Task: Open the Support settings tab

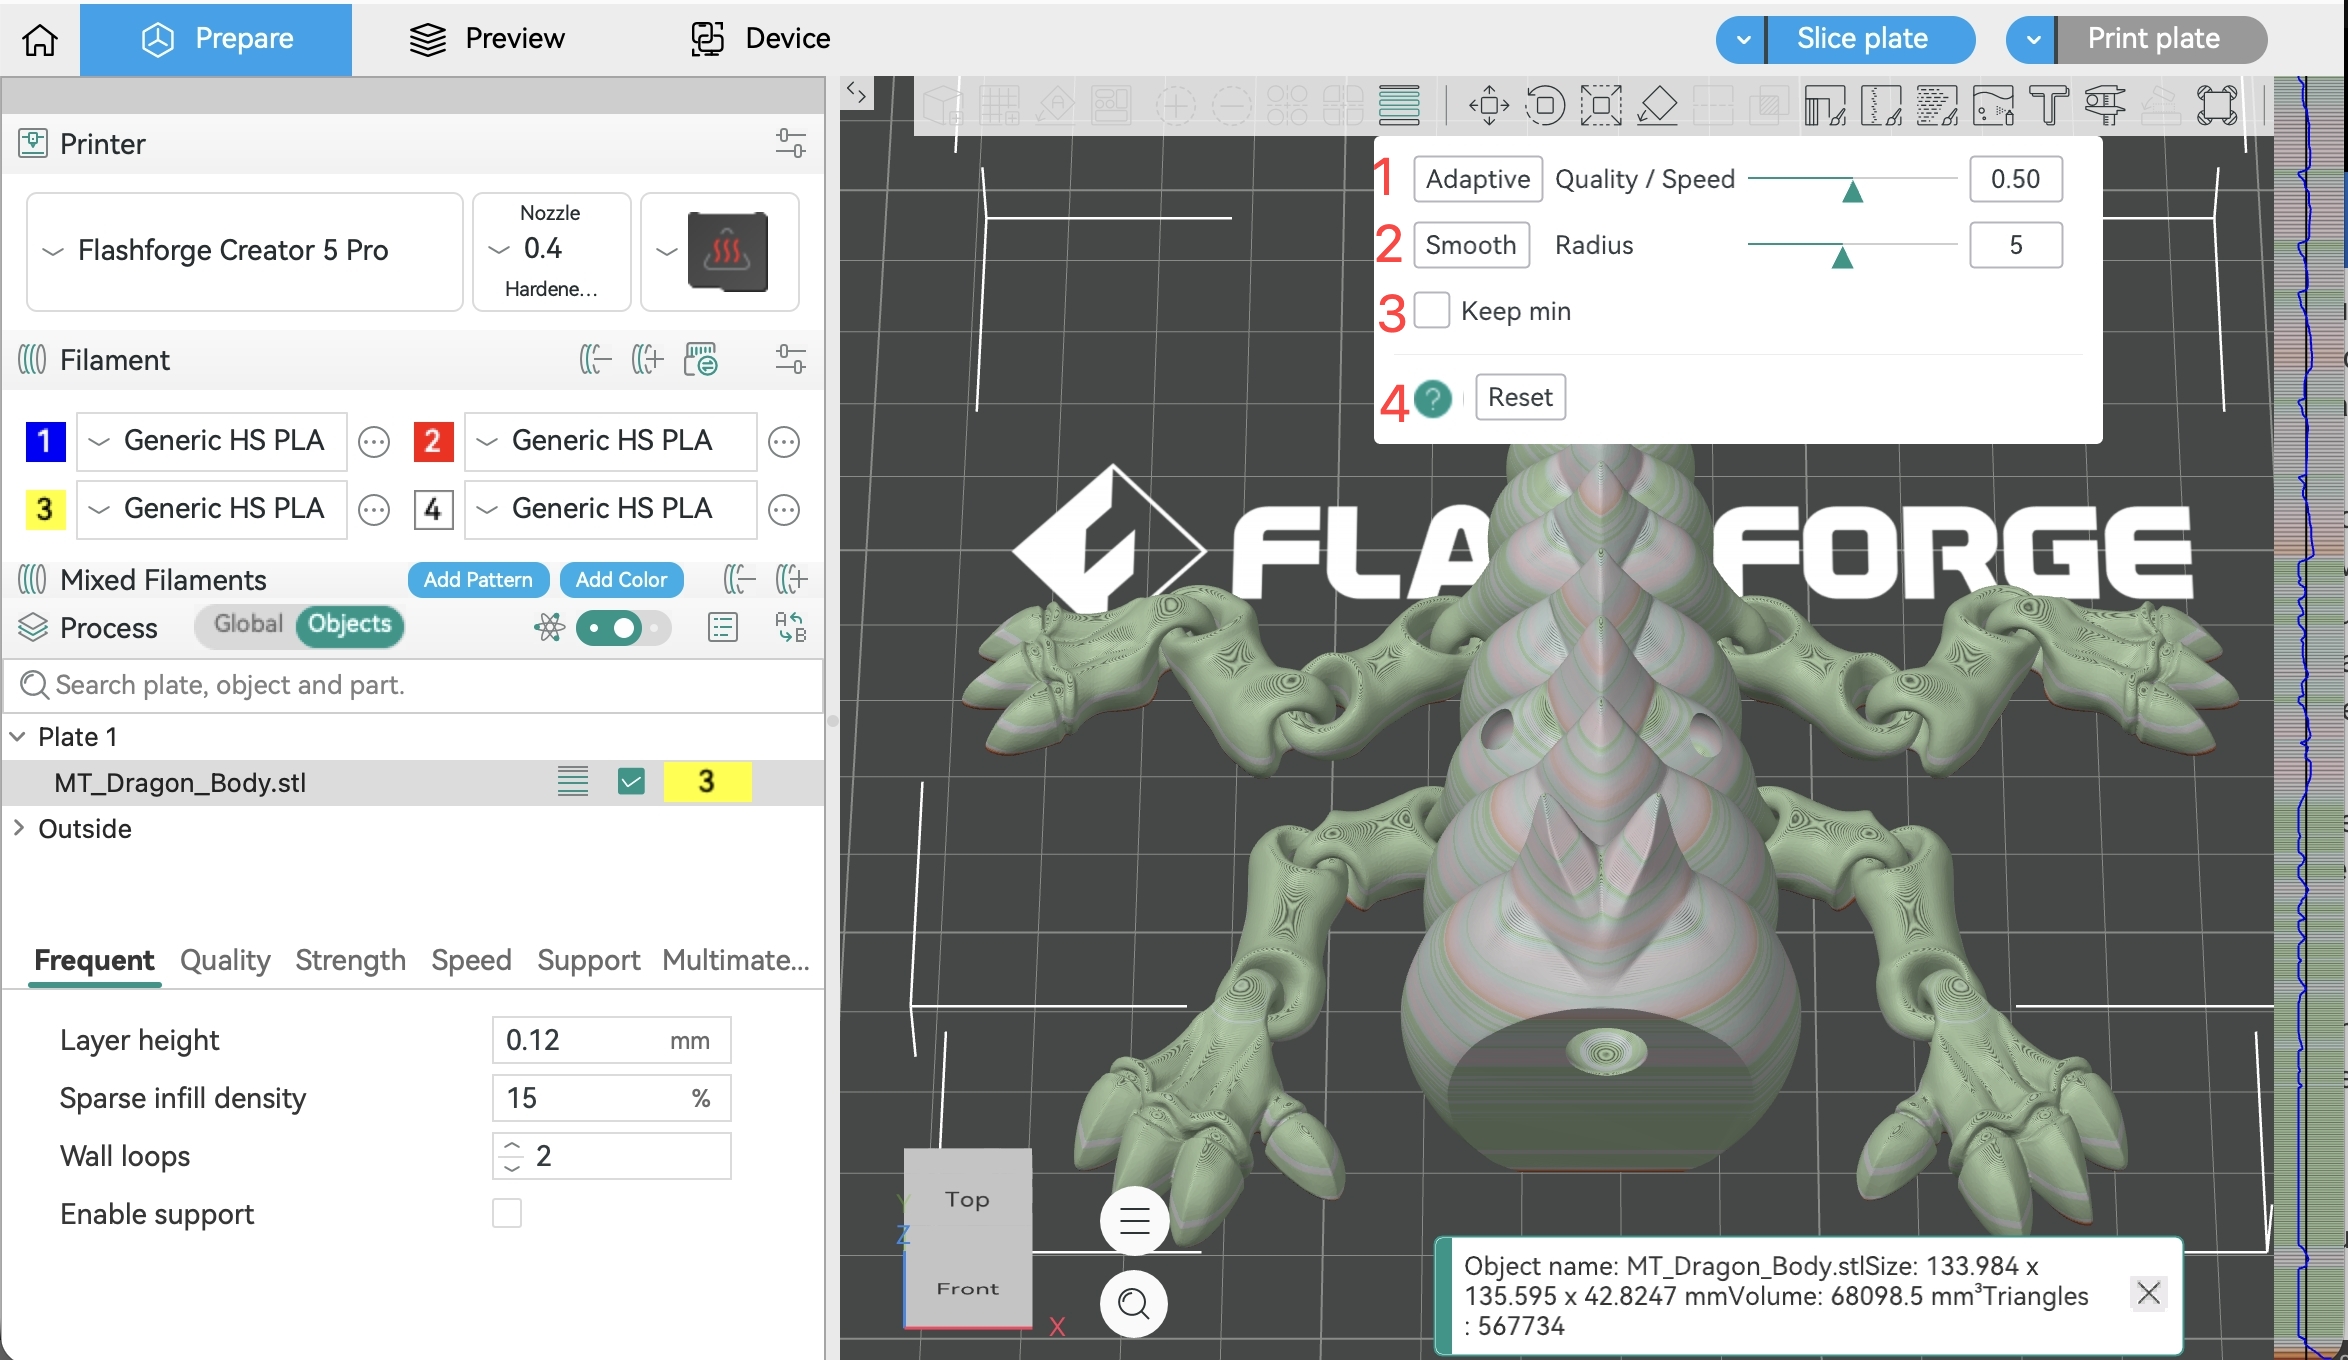Action: 588,960
